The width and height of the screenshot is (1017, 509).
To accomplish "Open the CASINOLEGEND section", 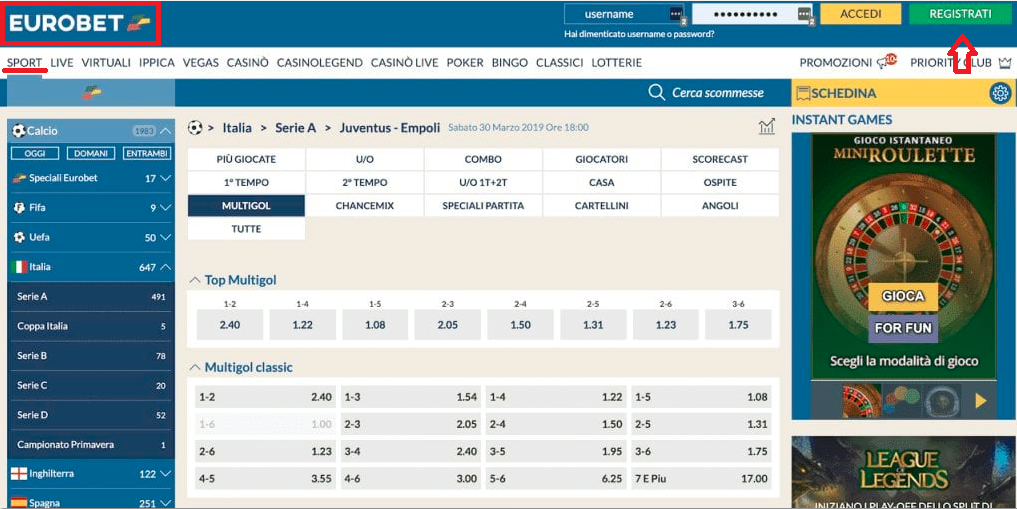I will pyautogui.click(x=320, y=63).
